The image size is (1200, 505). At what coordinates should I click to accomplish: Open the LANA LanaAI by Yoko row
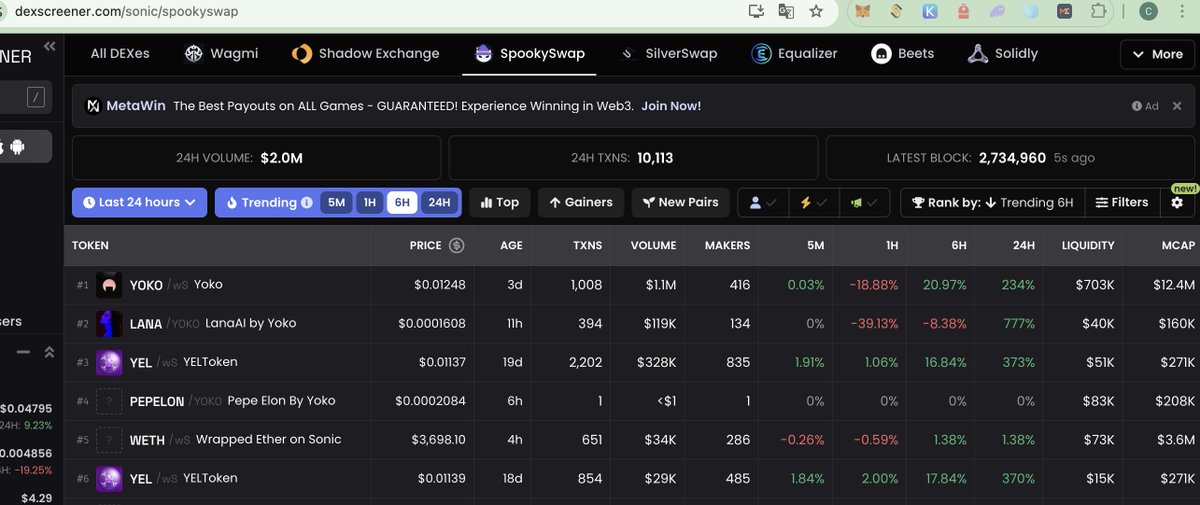pyautogui.click(x=632, y=324)
